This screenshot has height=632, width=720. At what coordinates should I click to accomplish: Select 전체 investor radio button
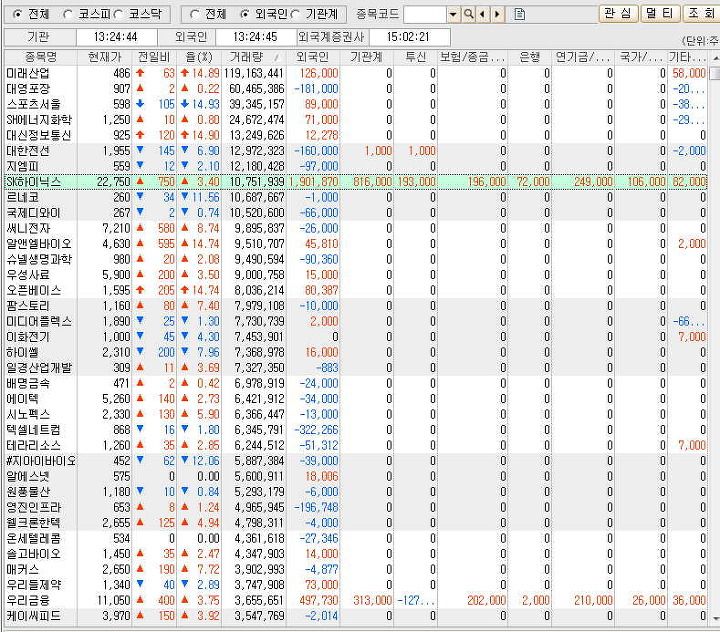pyautogui.click(x=194, y=15)
